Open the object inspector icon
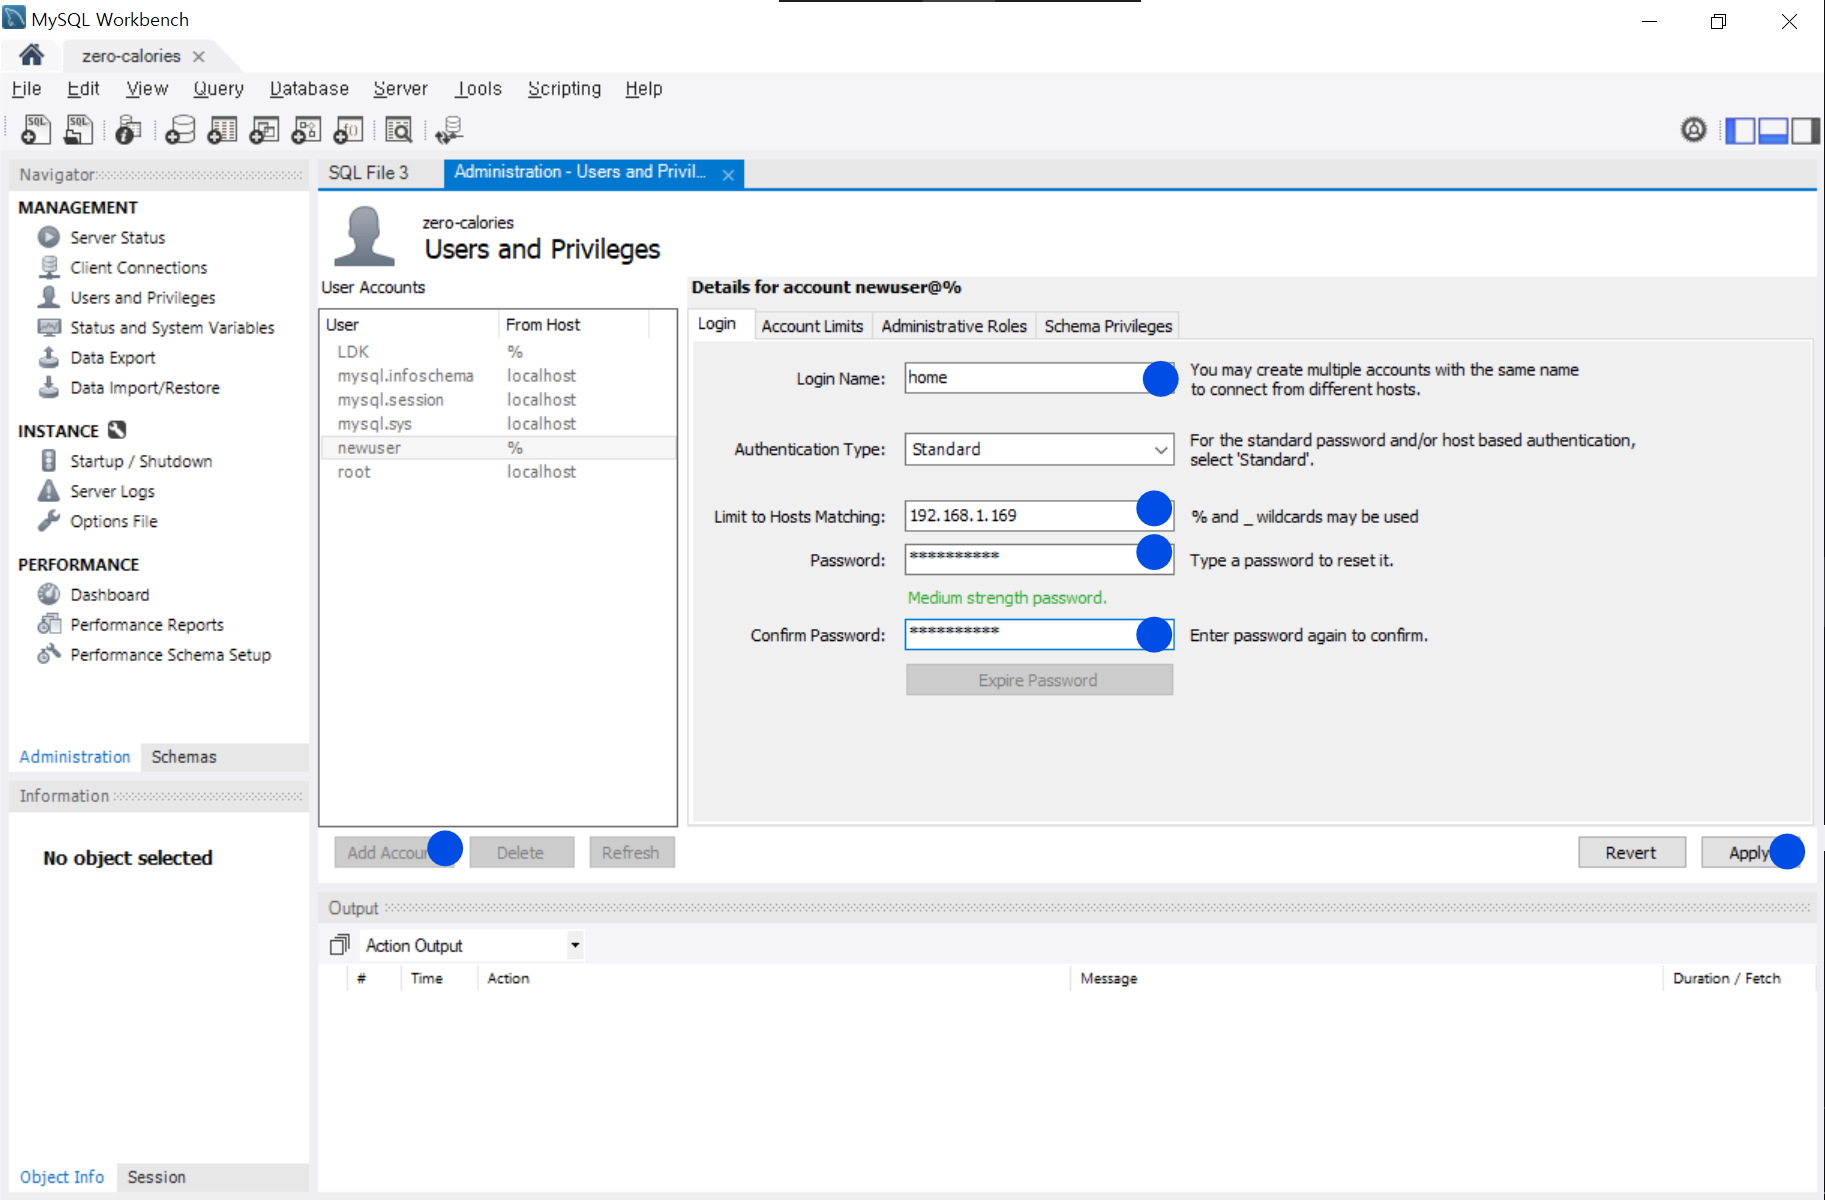 point(128,129)
